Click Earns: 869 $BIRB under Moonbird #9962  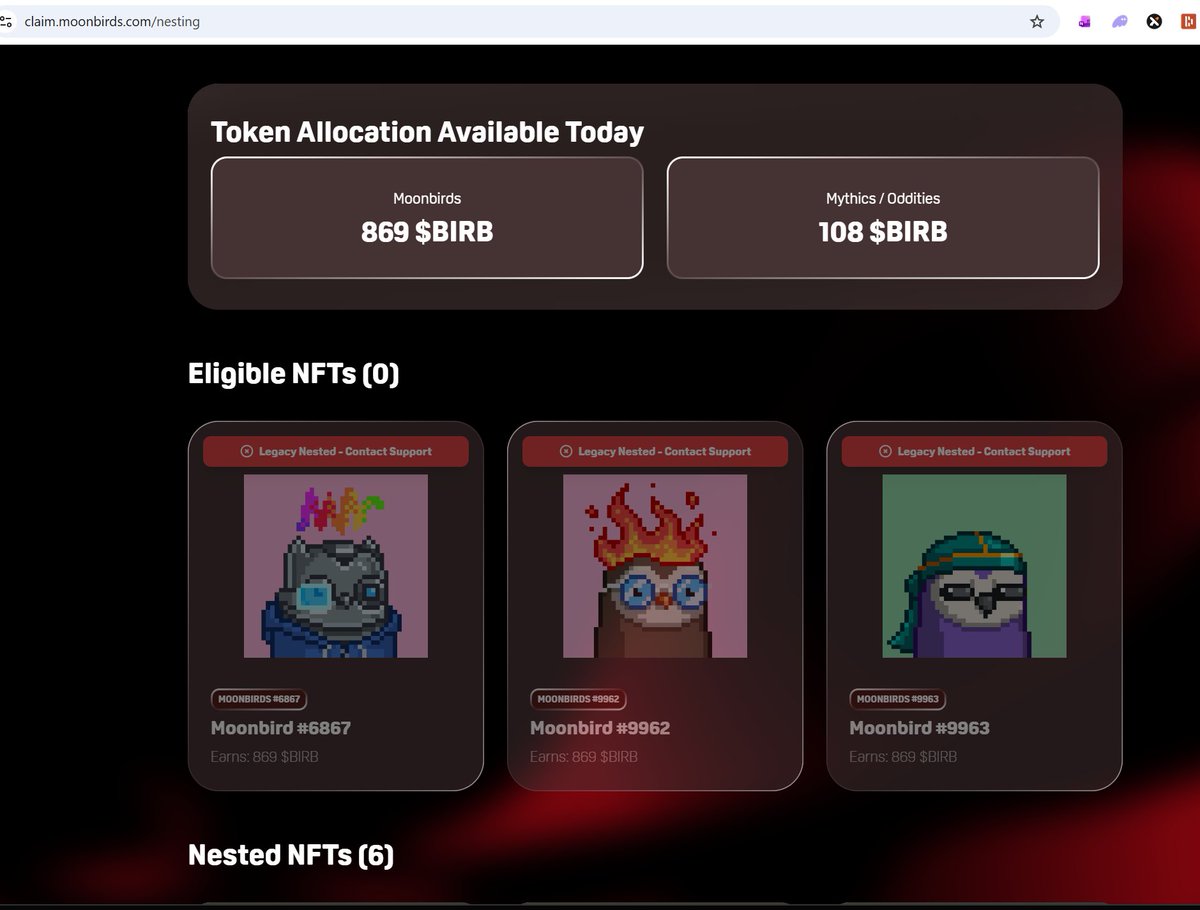click(584, 757)
